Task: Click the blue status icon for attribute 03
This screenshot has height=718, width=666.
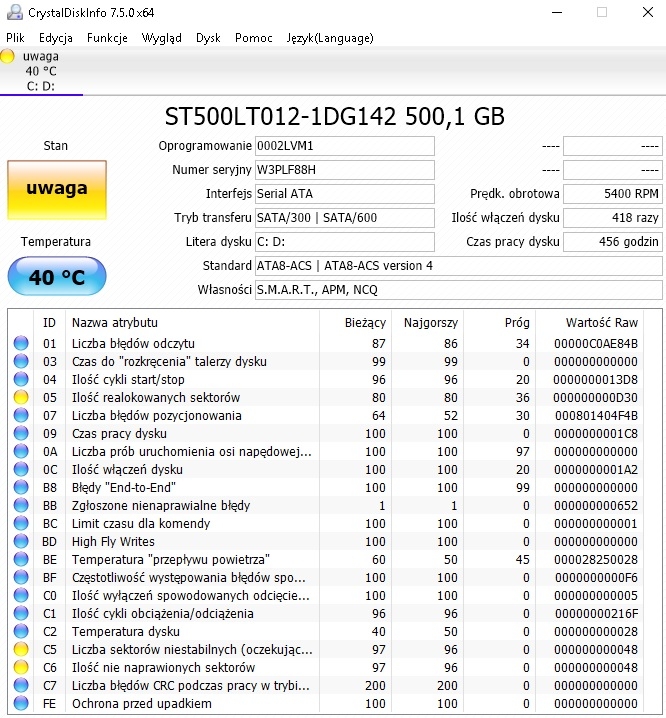Action: point(21,361)
